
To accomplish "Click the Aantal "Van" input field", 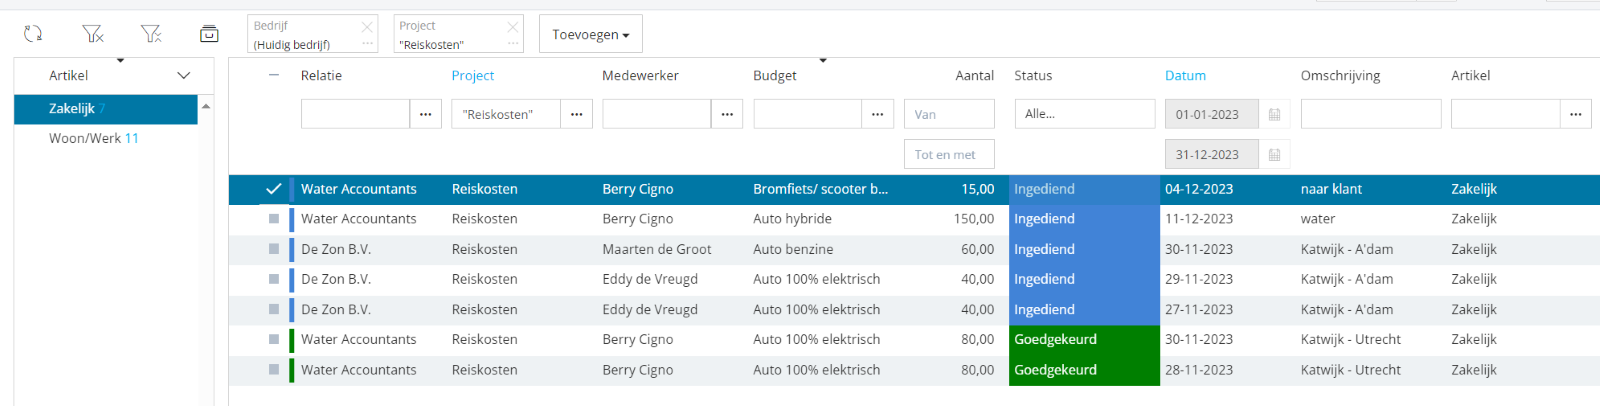I will [x=949, y=114].
